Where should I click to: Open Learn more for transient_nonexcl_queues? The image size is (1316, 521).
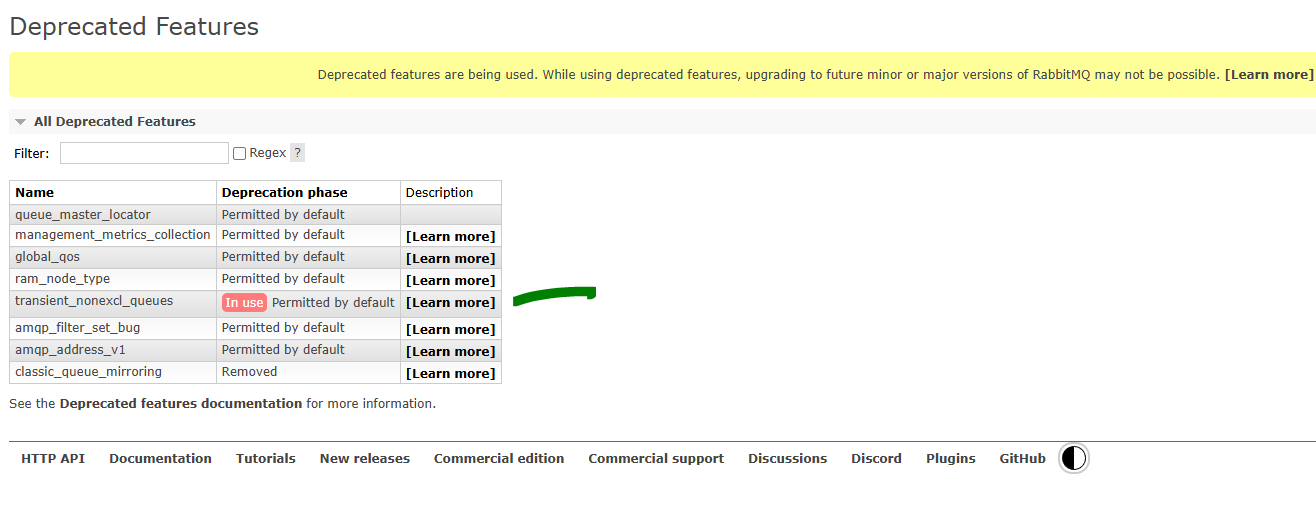coord(450,302)
